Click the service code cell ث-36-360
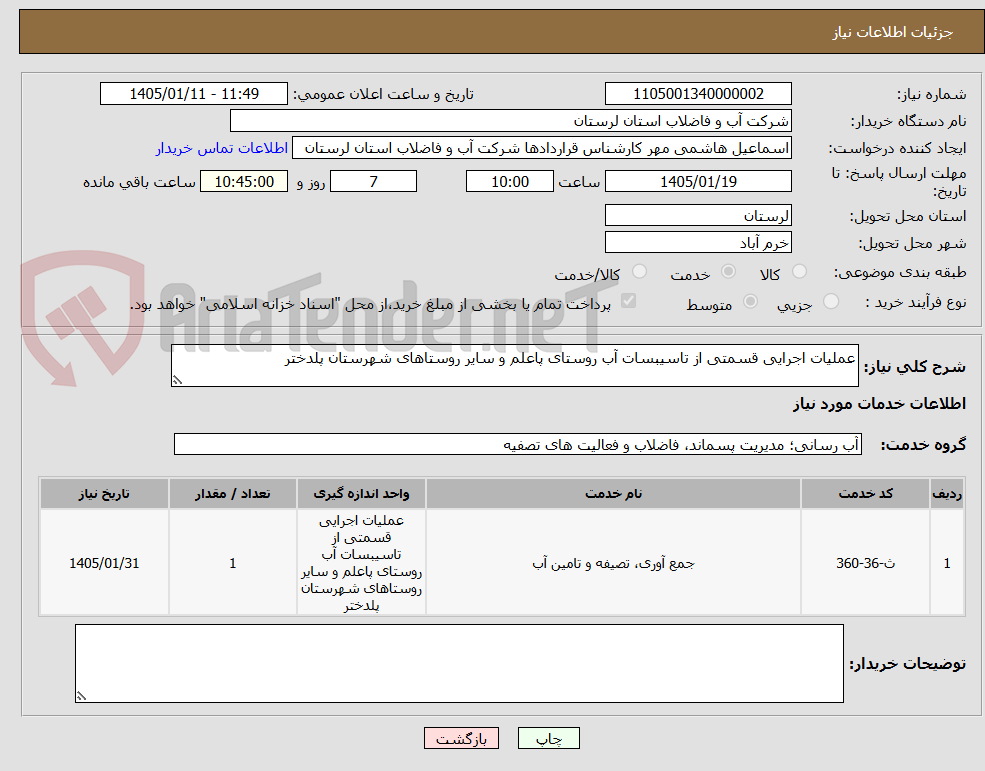 [865, 563]
